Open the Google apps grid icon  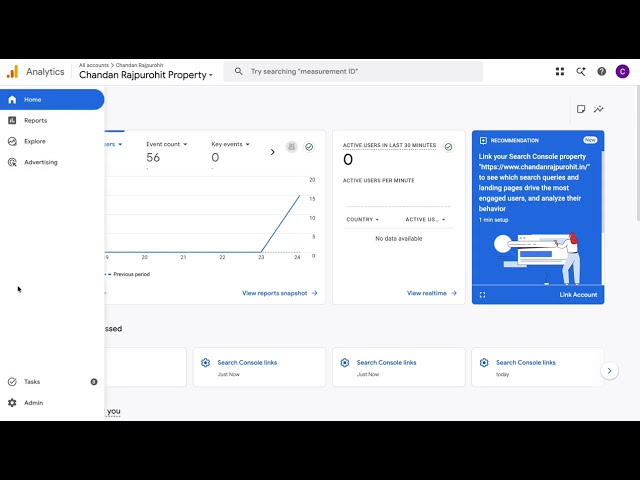tap(560, 71)
